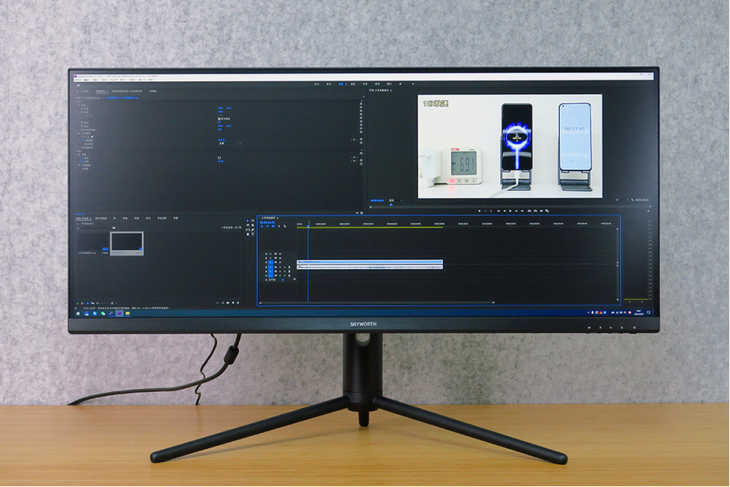The image size is (730, 487).
Task: Click the Project panel tab
Action: click(x=83, y=217)
